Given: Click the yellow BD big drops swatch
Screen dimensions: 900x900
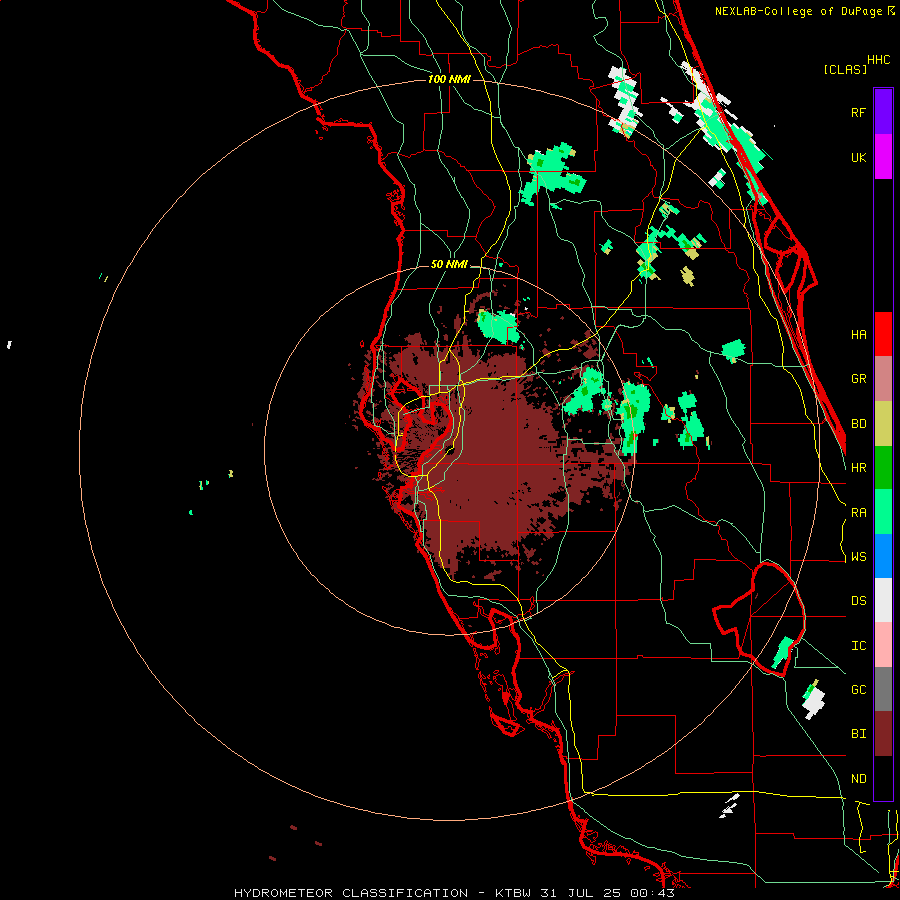Looking at the screenshot, I should [x=883, y=424].
